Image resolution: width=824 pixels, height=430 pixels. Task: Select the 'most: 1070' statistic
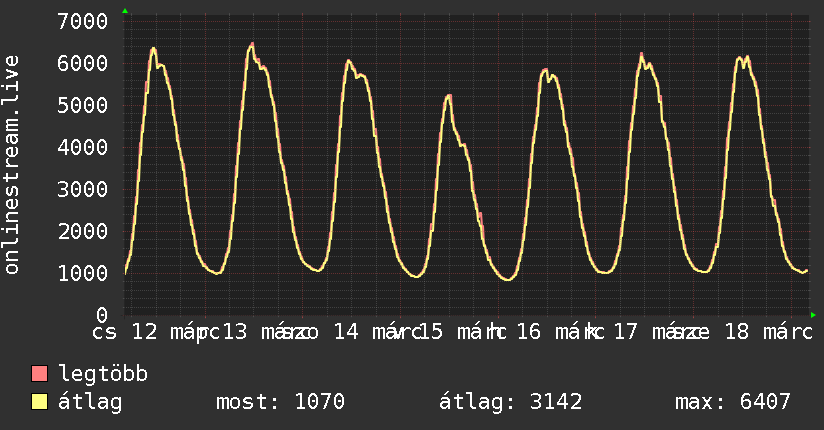280,402
